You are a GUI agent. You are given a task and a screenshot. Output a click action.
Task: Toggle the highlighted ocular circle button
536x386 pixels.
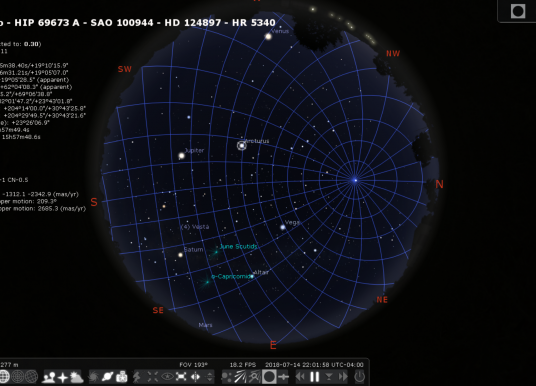click(269, 377)
